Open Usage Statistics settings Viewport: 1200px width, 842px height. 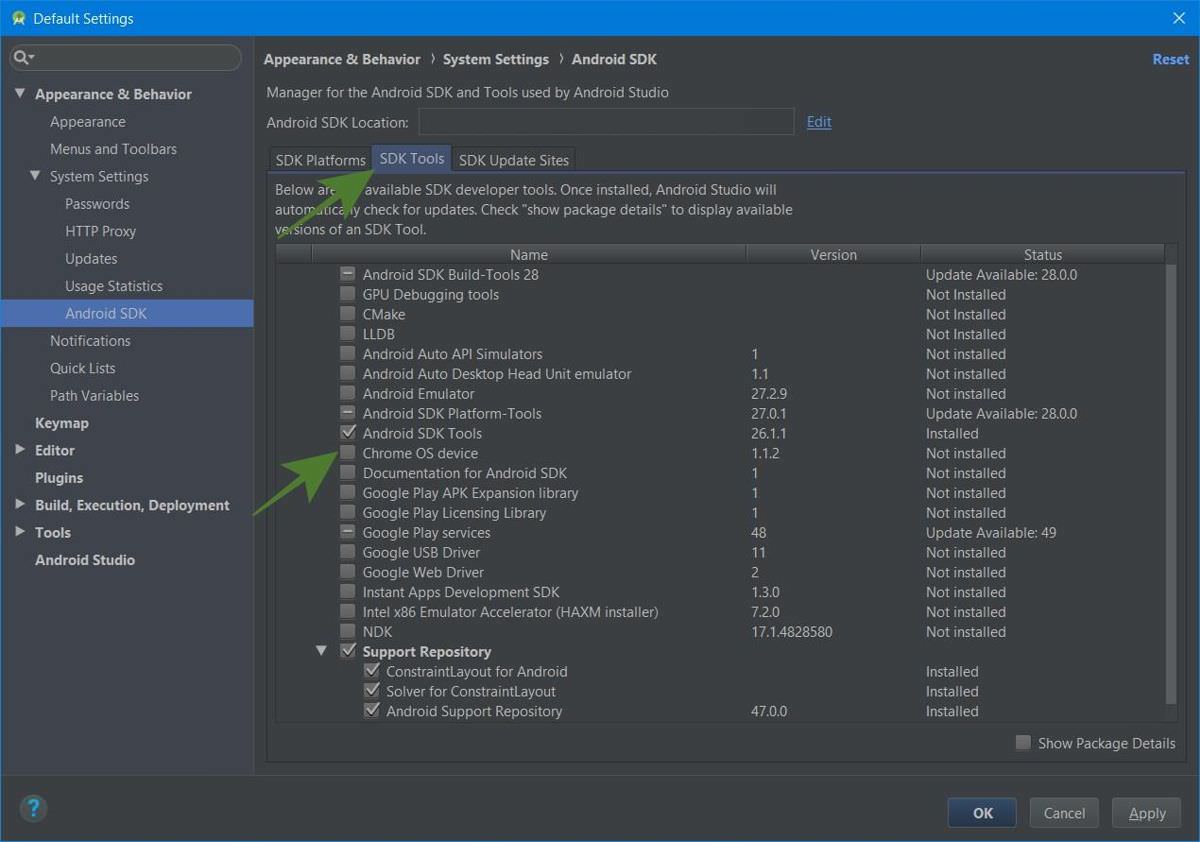click(x=113, y=286)
